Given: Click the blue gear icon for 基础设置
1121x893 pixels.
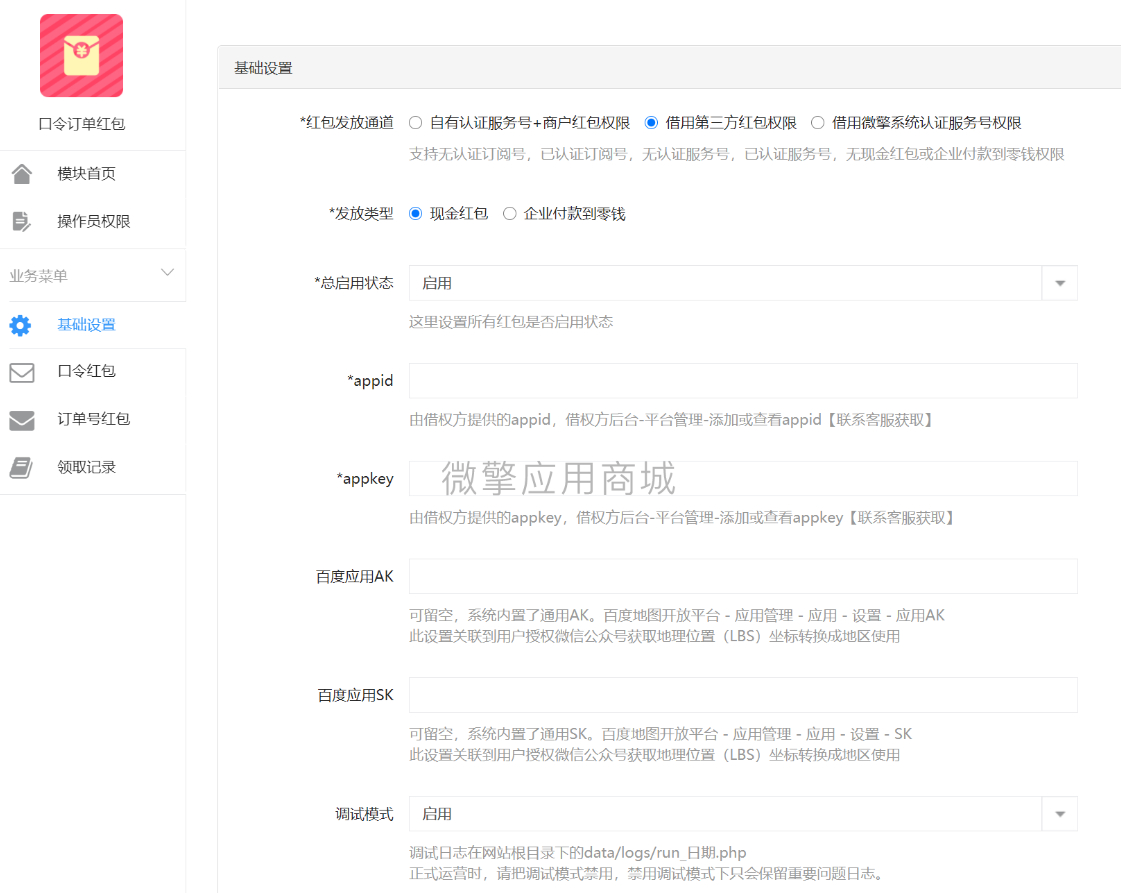Looking at the screenshot, I should (20, 325).
